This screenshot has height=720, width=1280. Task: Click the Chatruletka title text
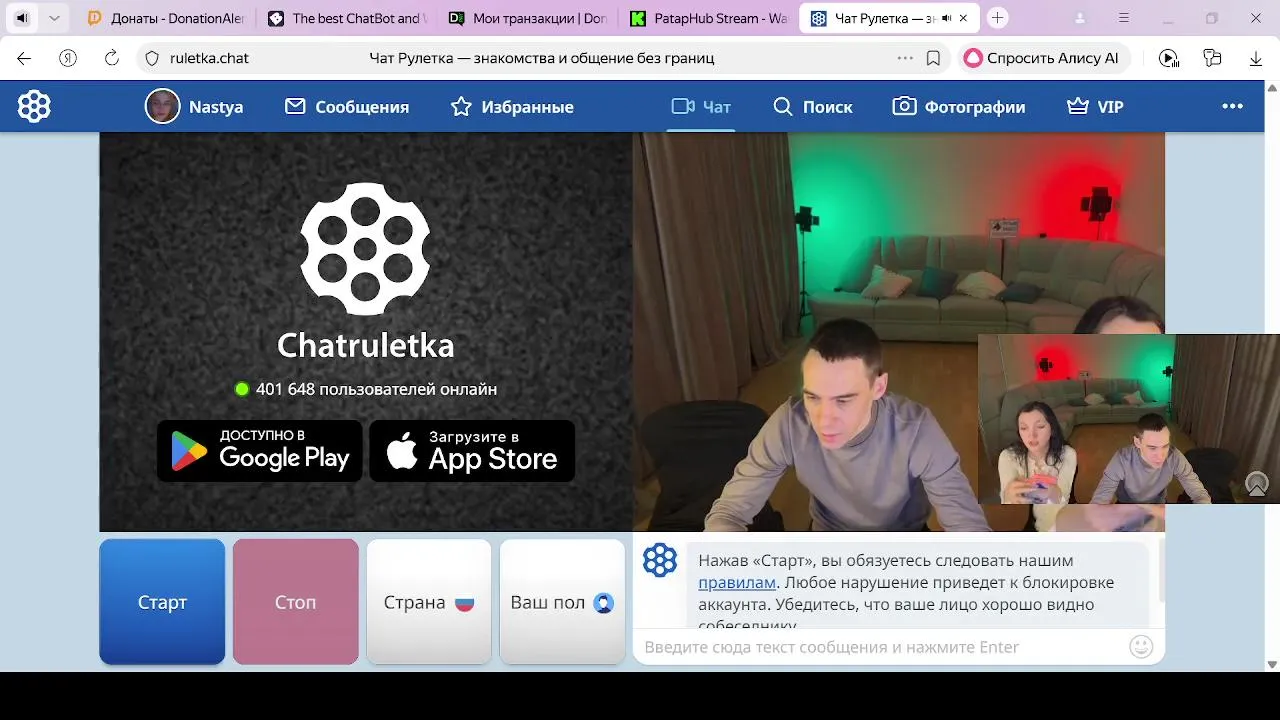[366, 345]
